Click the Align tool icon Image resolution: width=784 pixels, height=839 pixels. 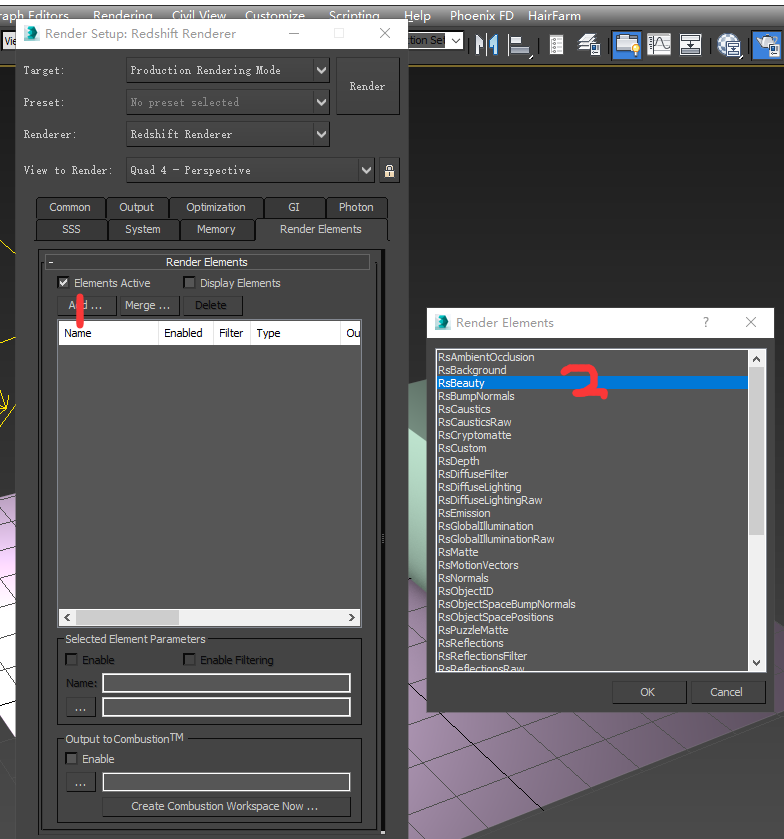[519, 45]
